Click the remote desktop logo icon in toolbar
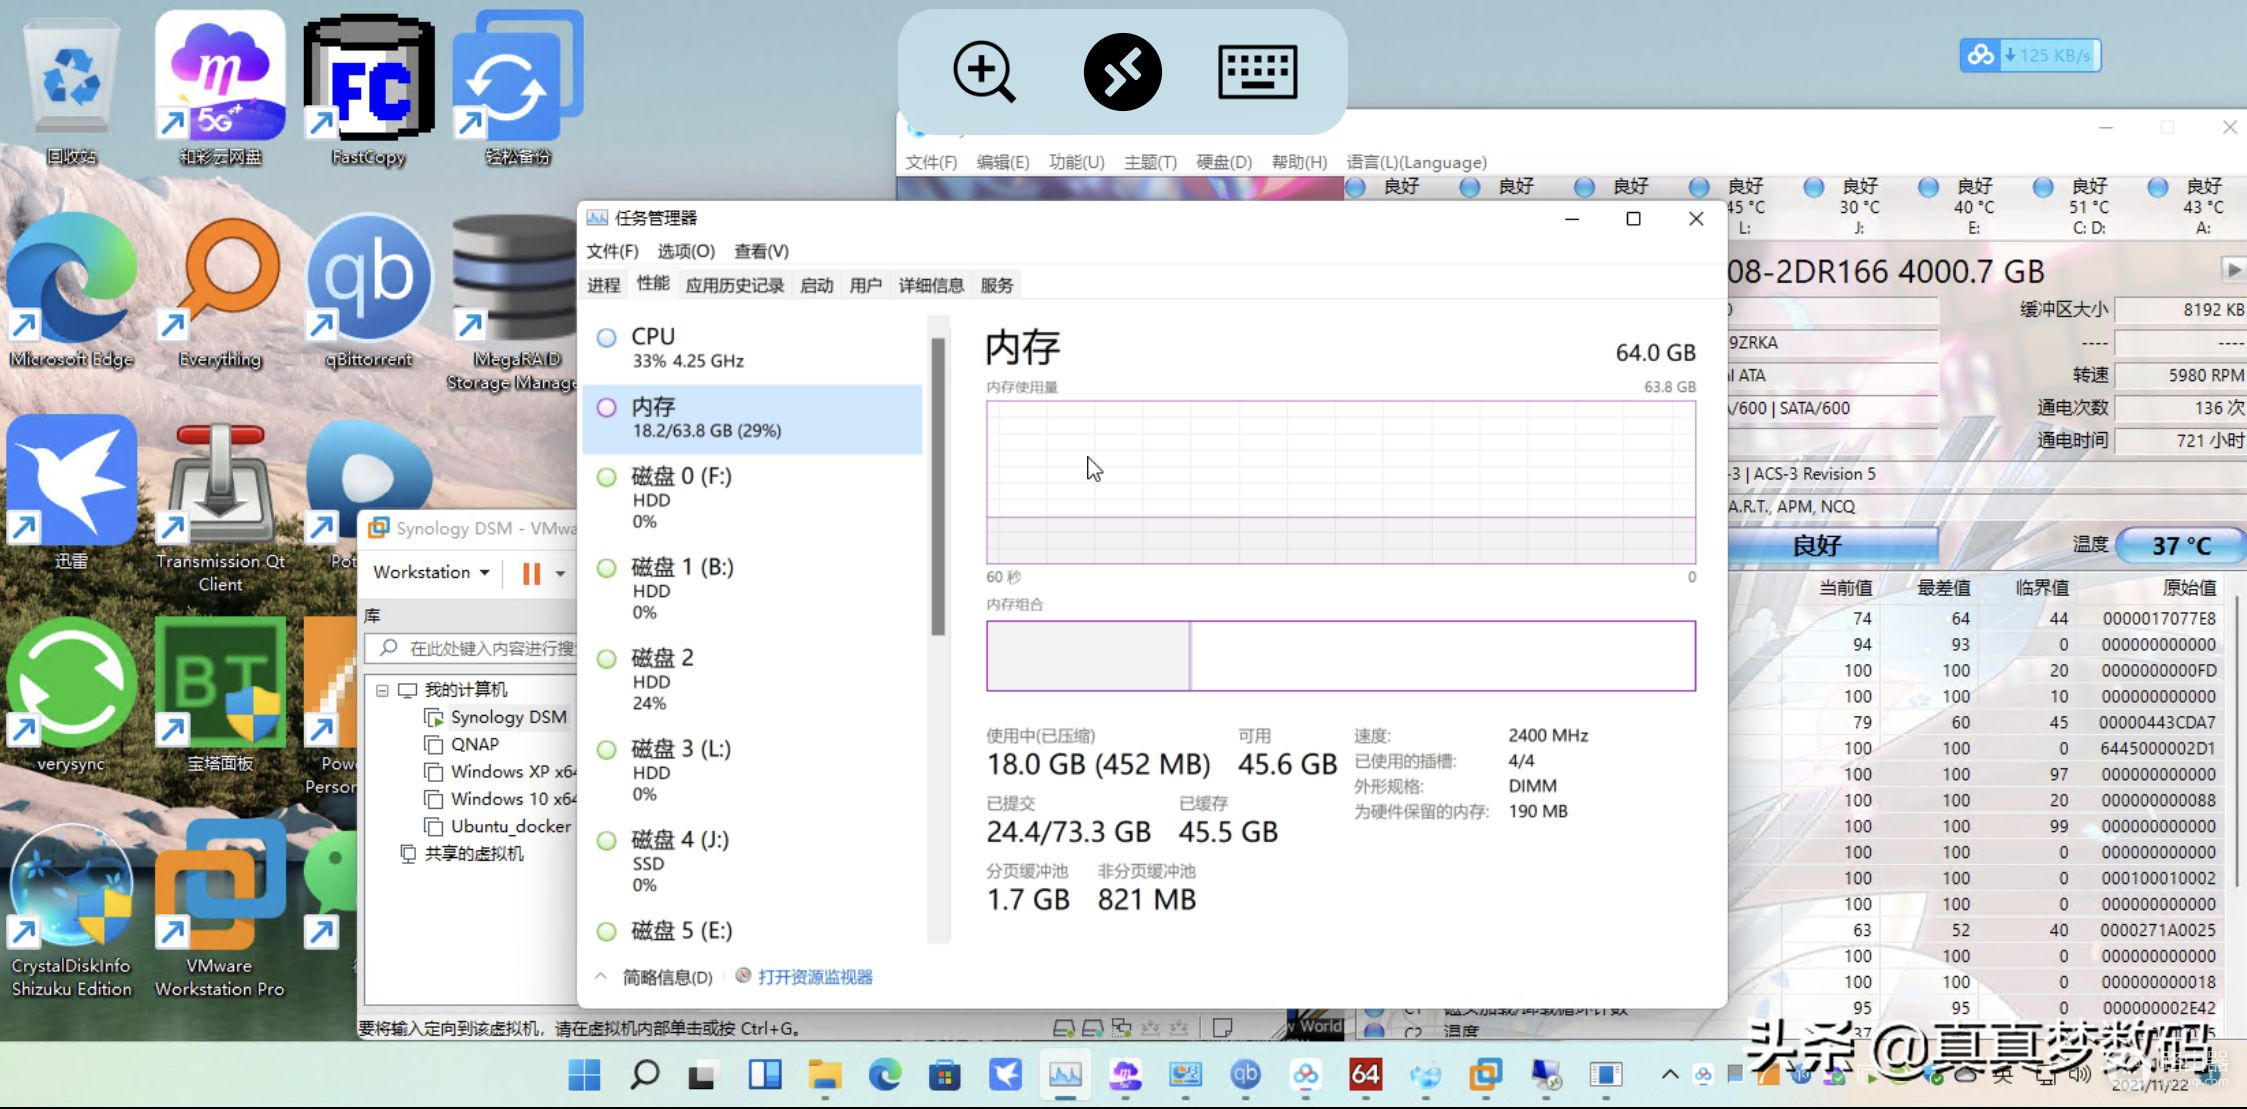 click(1122, 72)
